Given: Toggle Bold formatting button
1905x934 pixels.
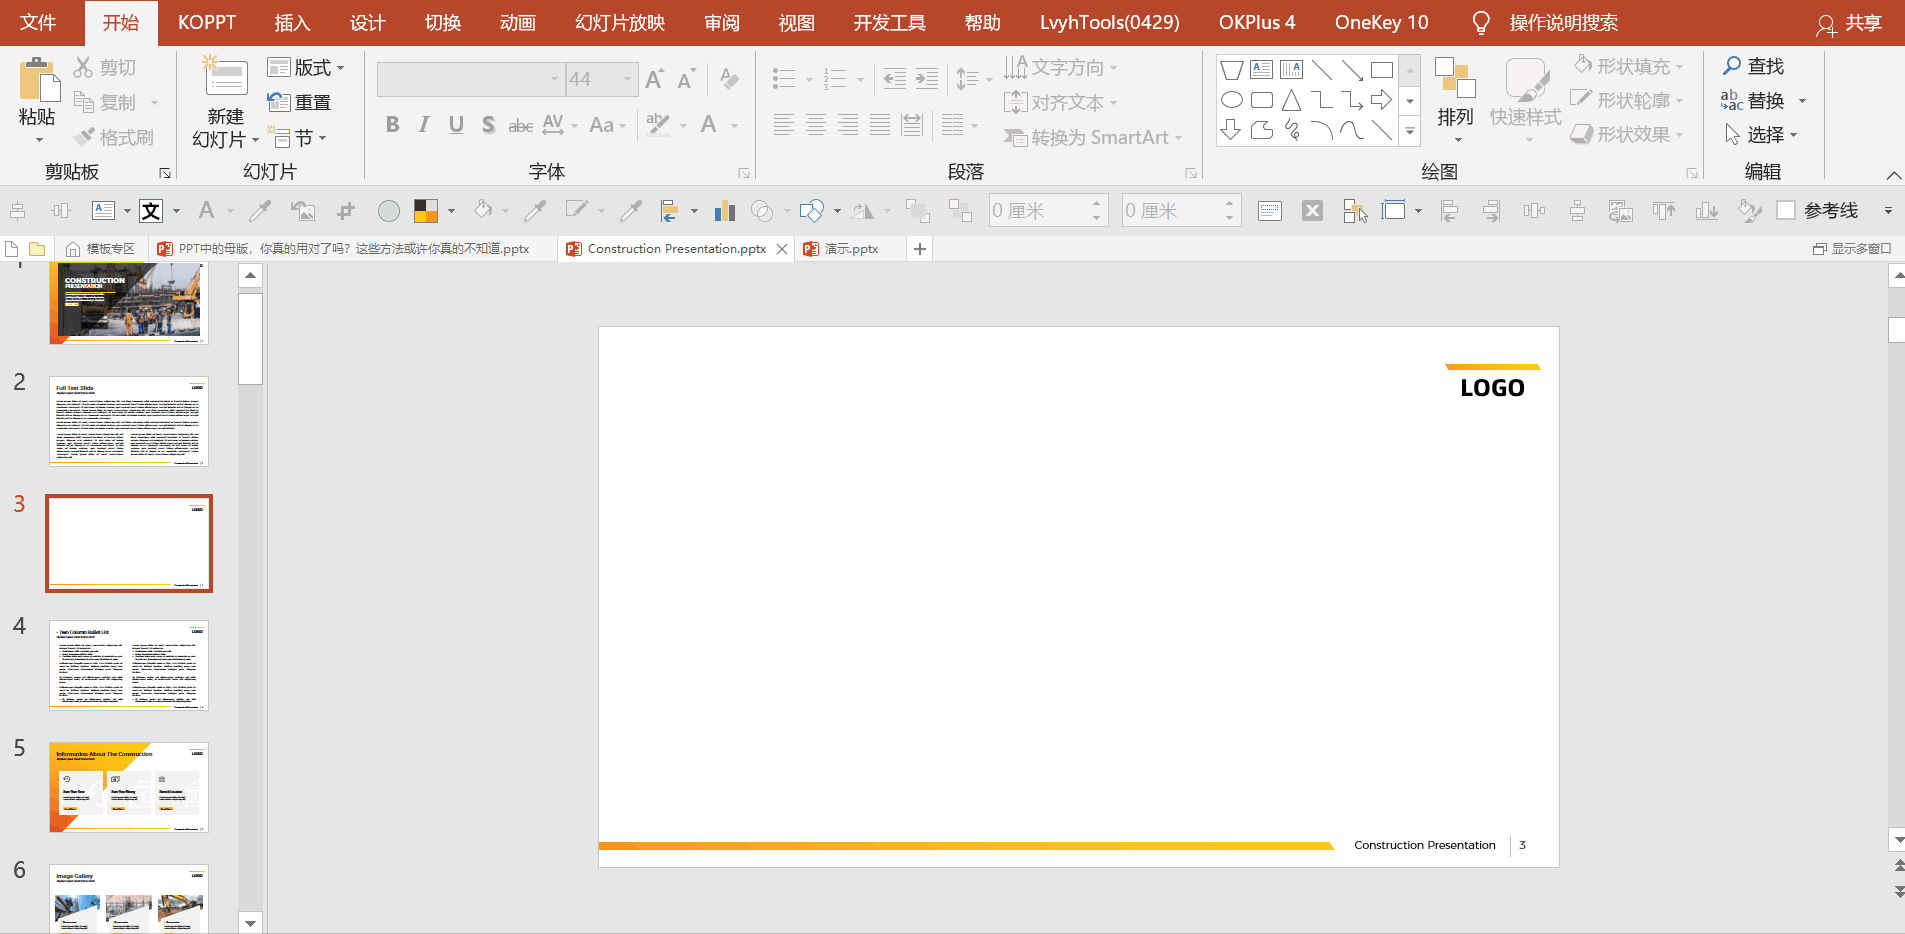Looking at the screenshot, I should click(x=392, y=125).
